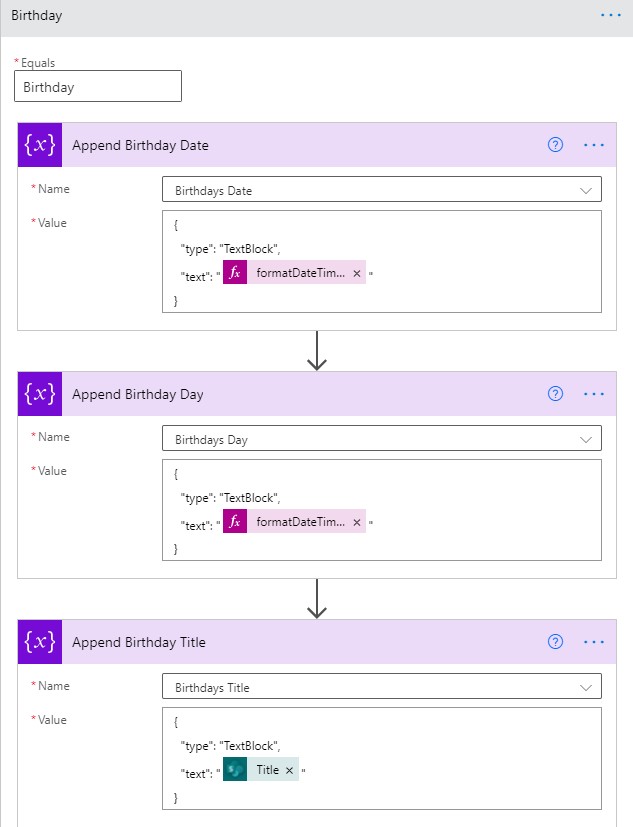Screen dimensions: 633x827
Task: Click the Append Birthday Date variable icon
Action: (x=40, y=145)
